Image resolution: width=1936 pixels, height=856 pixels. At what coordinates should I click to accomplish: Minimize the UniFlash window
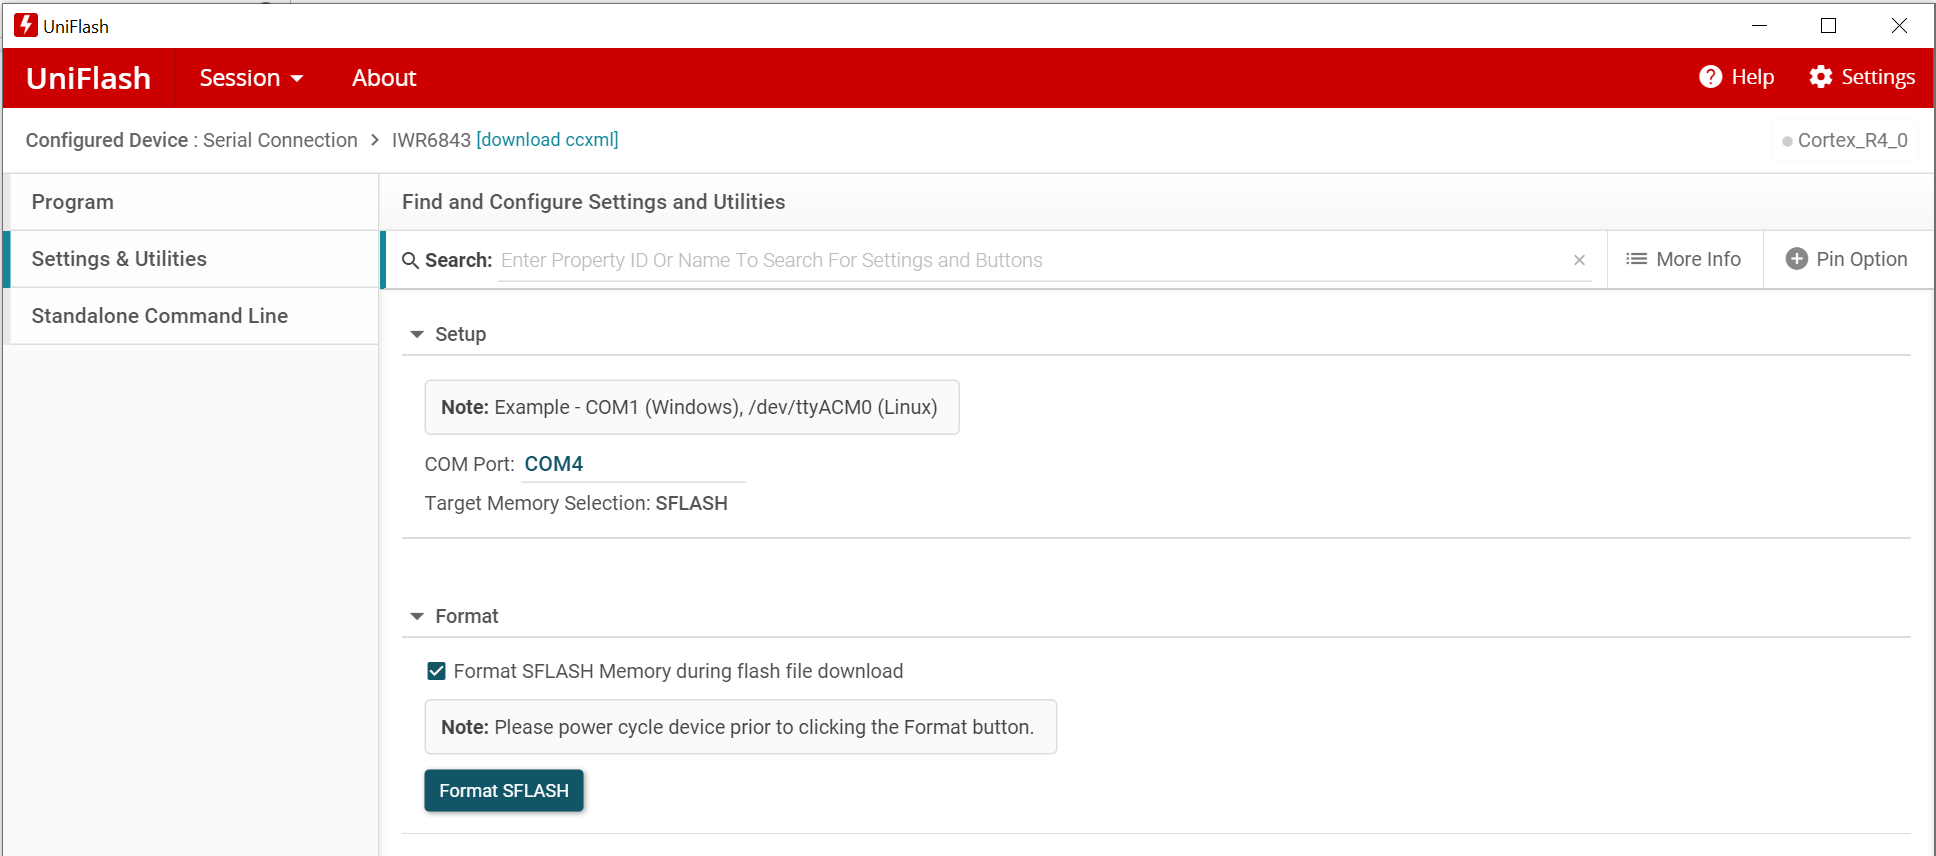[x=1760, y=26]
